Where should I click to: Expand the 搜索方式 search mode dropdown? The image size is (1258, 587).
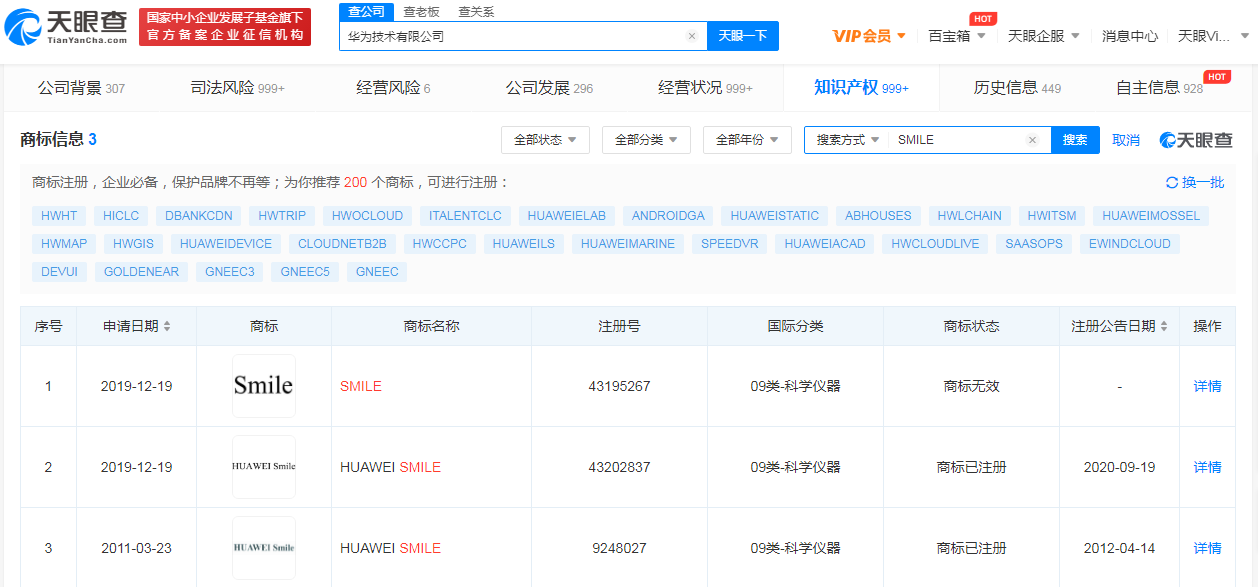click(848, 140)
